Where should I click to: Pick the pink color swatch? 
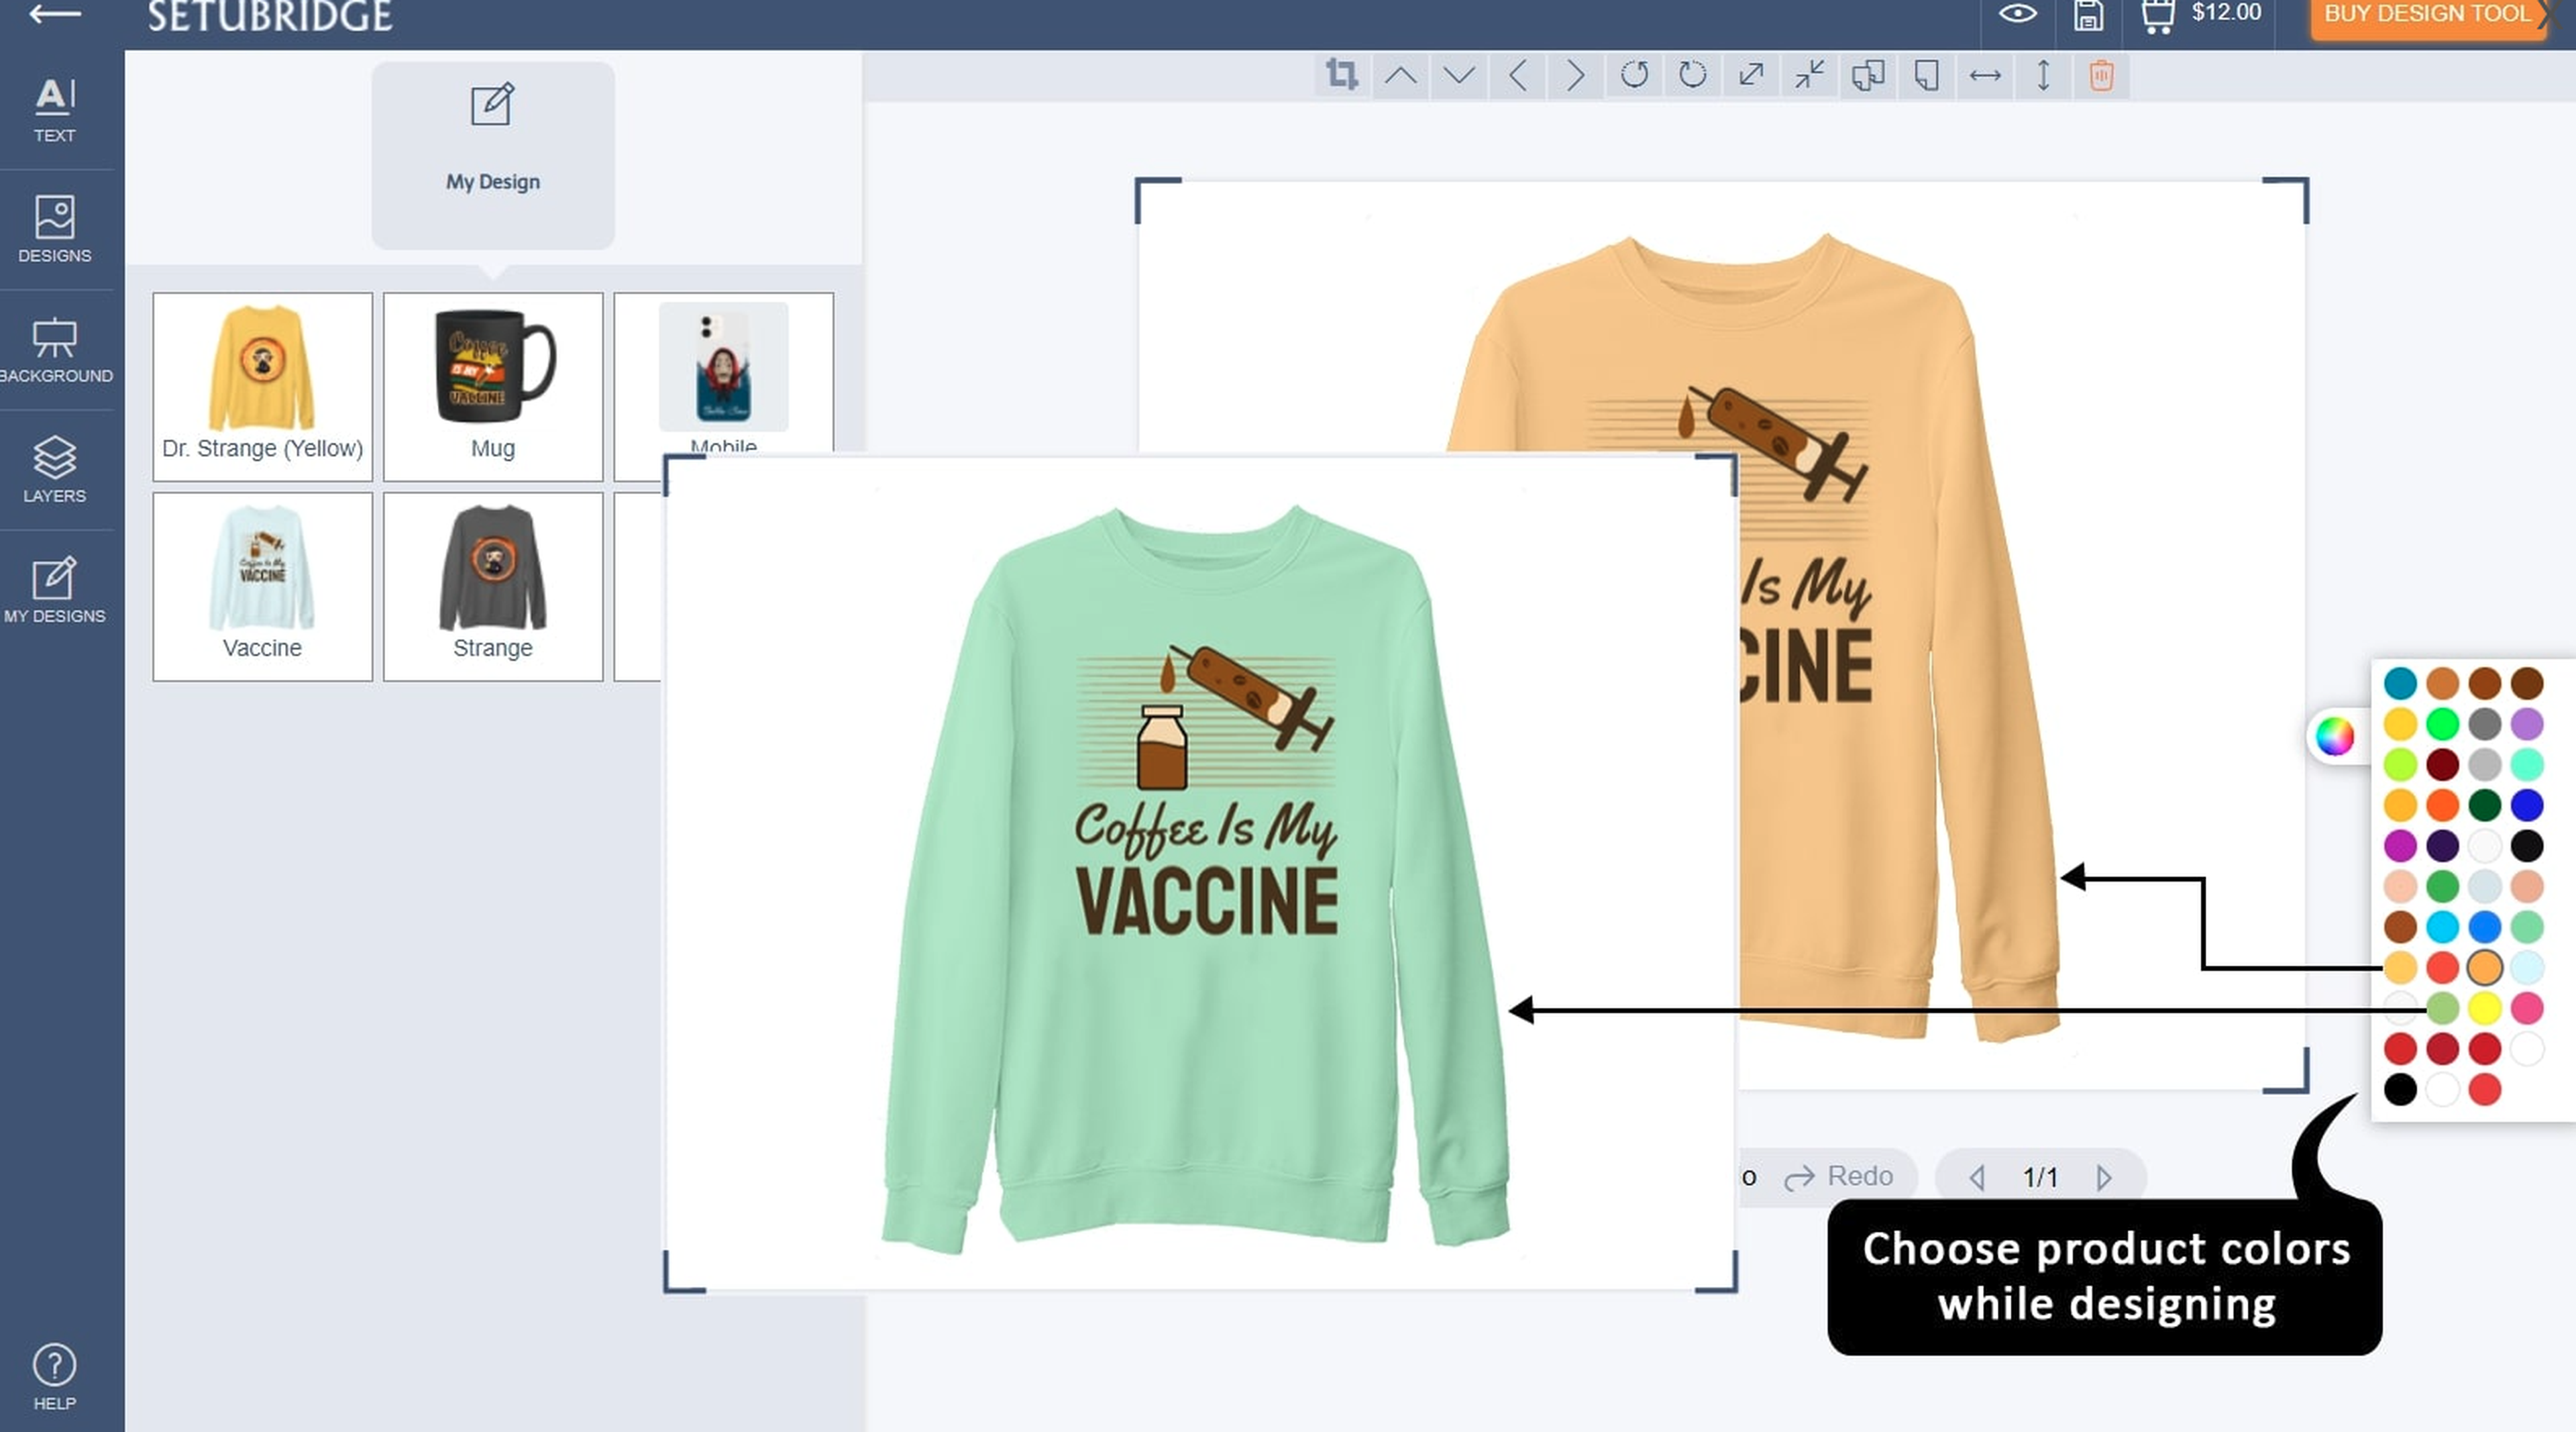[2526, 1008]
